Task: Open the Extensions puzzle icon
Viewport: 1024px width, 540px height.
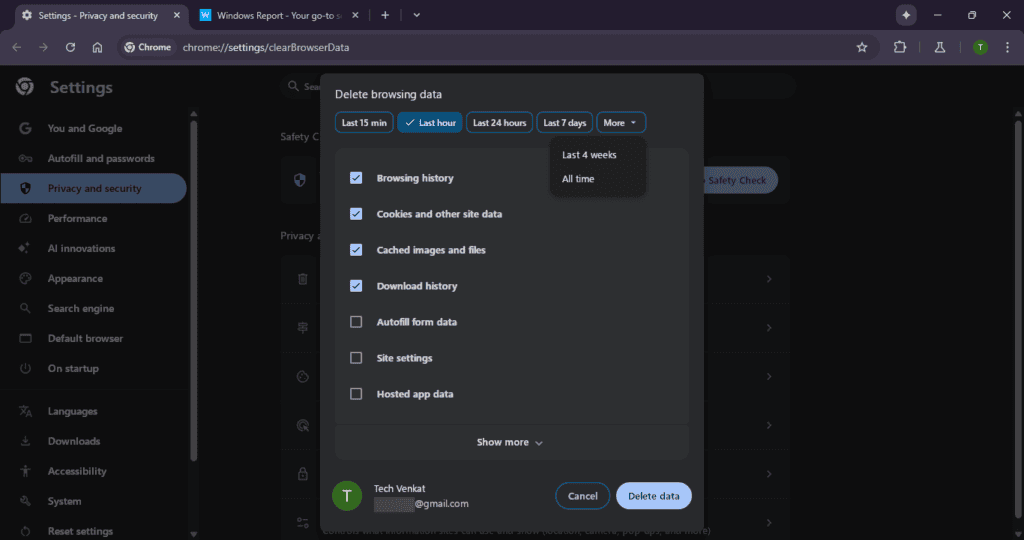Action: [899, 47]
